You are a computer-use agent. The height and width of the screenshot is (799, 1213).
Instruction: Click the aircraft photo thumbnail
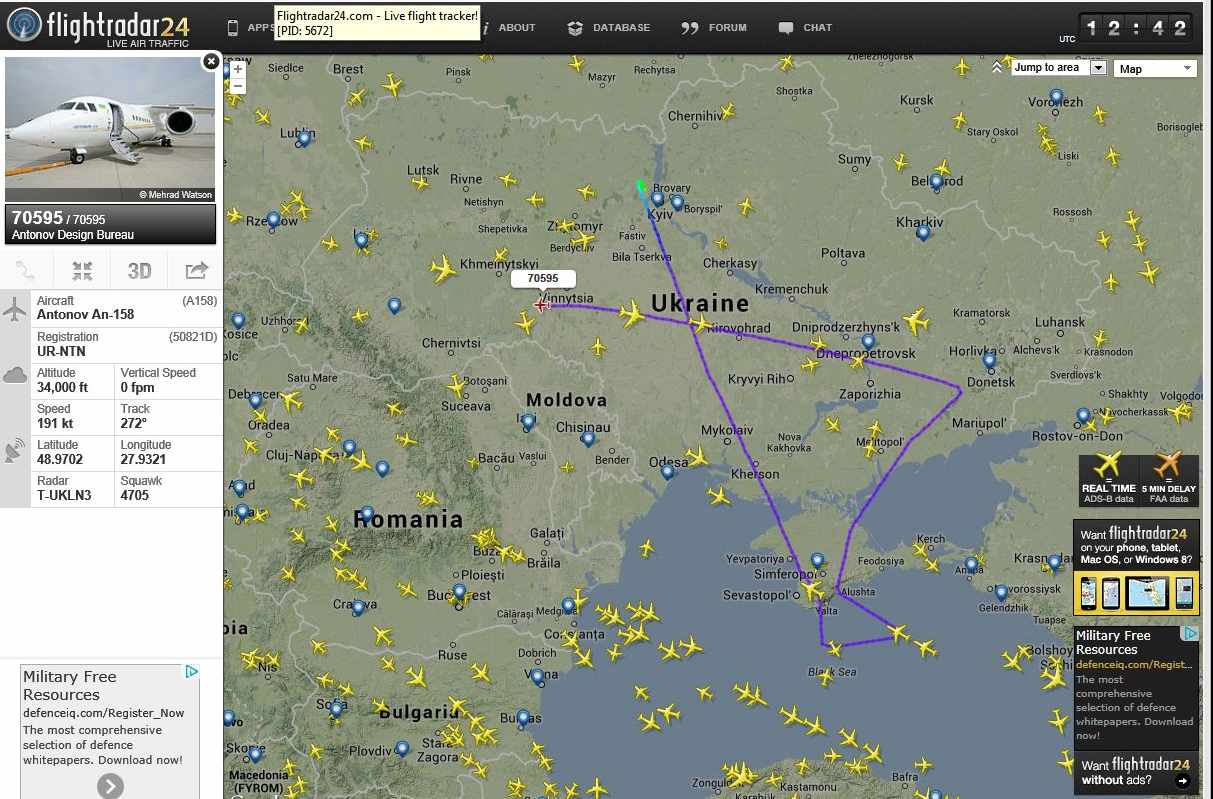point(110,130)
